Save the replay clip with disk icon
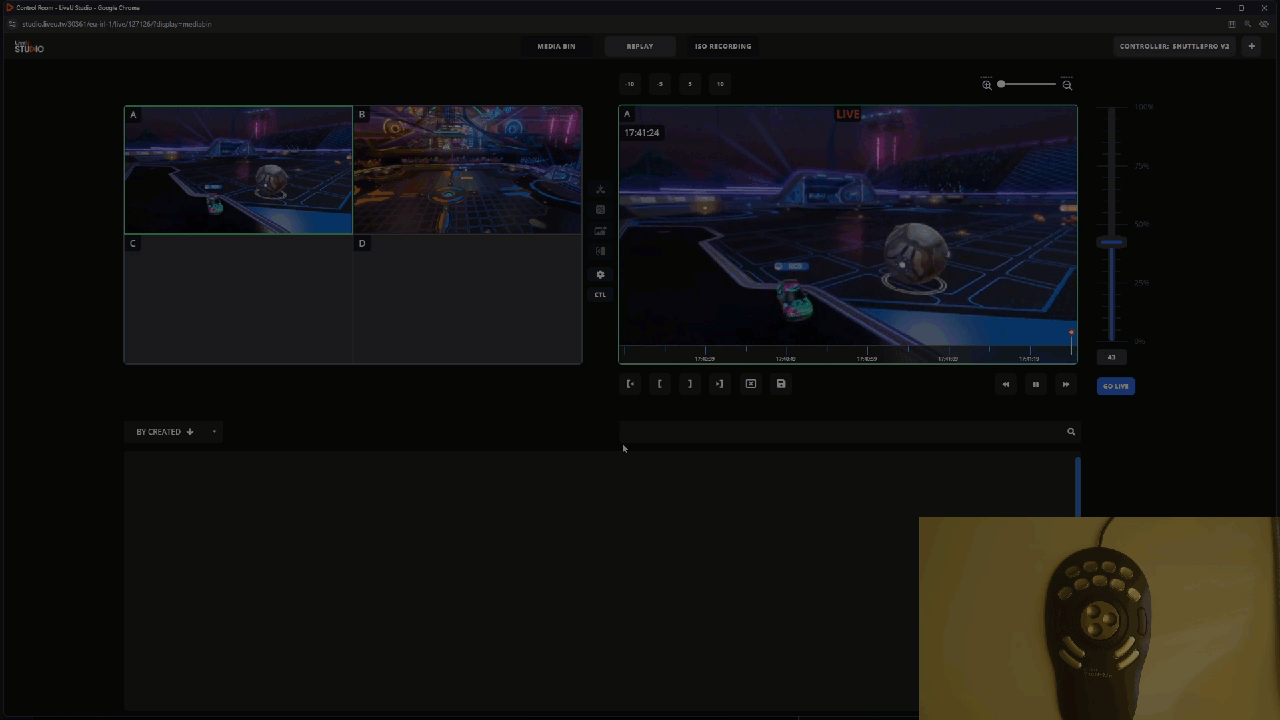Viewport: 1280px width, 720px height. 781,384
